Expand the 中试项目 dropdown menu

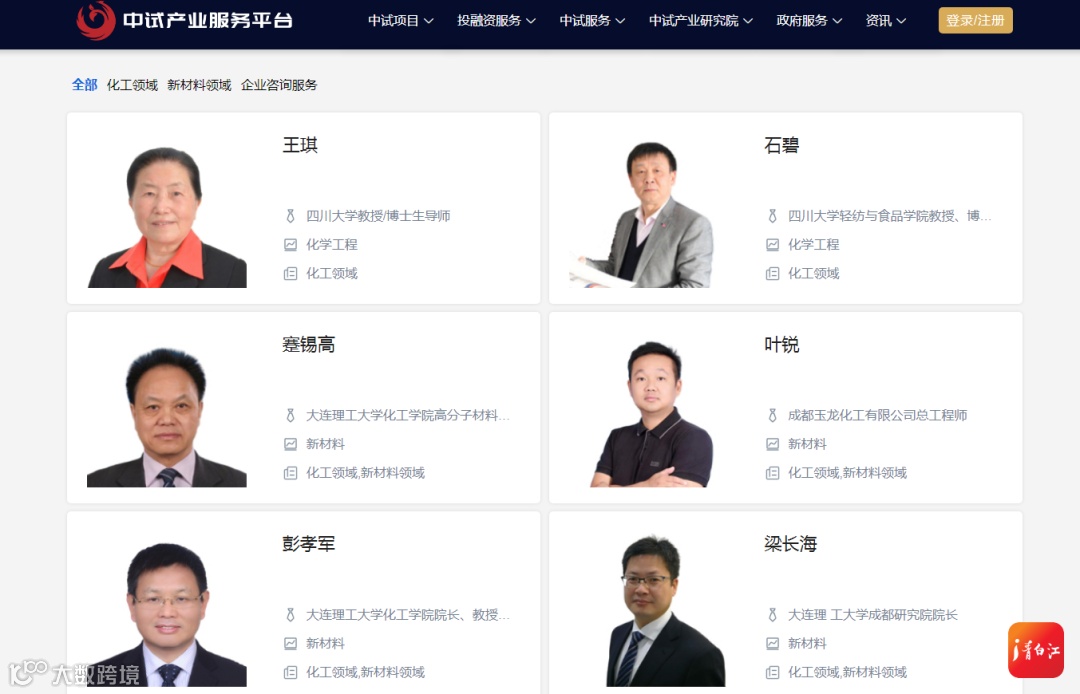point(400,21)
